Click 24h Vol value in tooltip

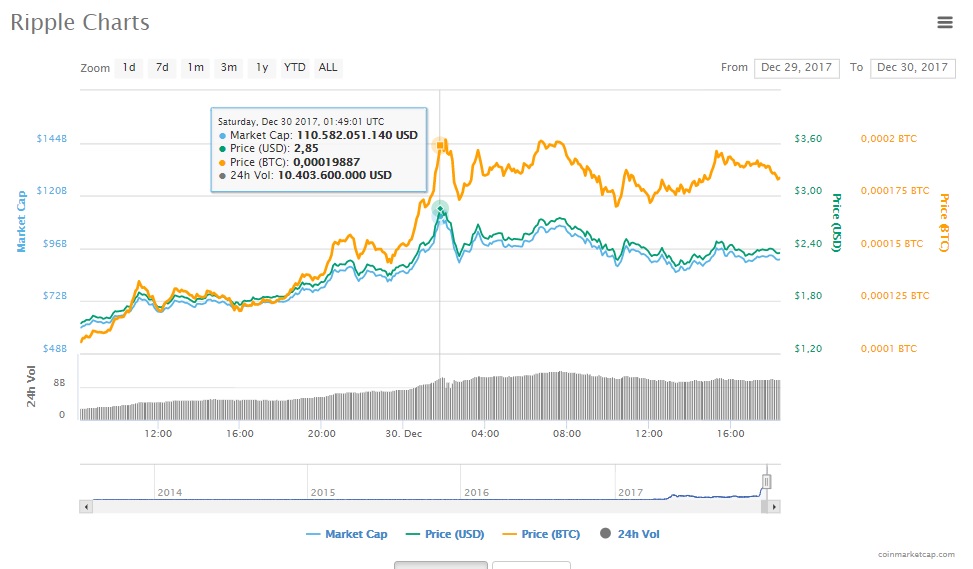[335, 175]
